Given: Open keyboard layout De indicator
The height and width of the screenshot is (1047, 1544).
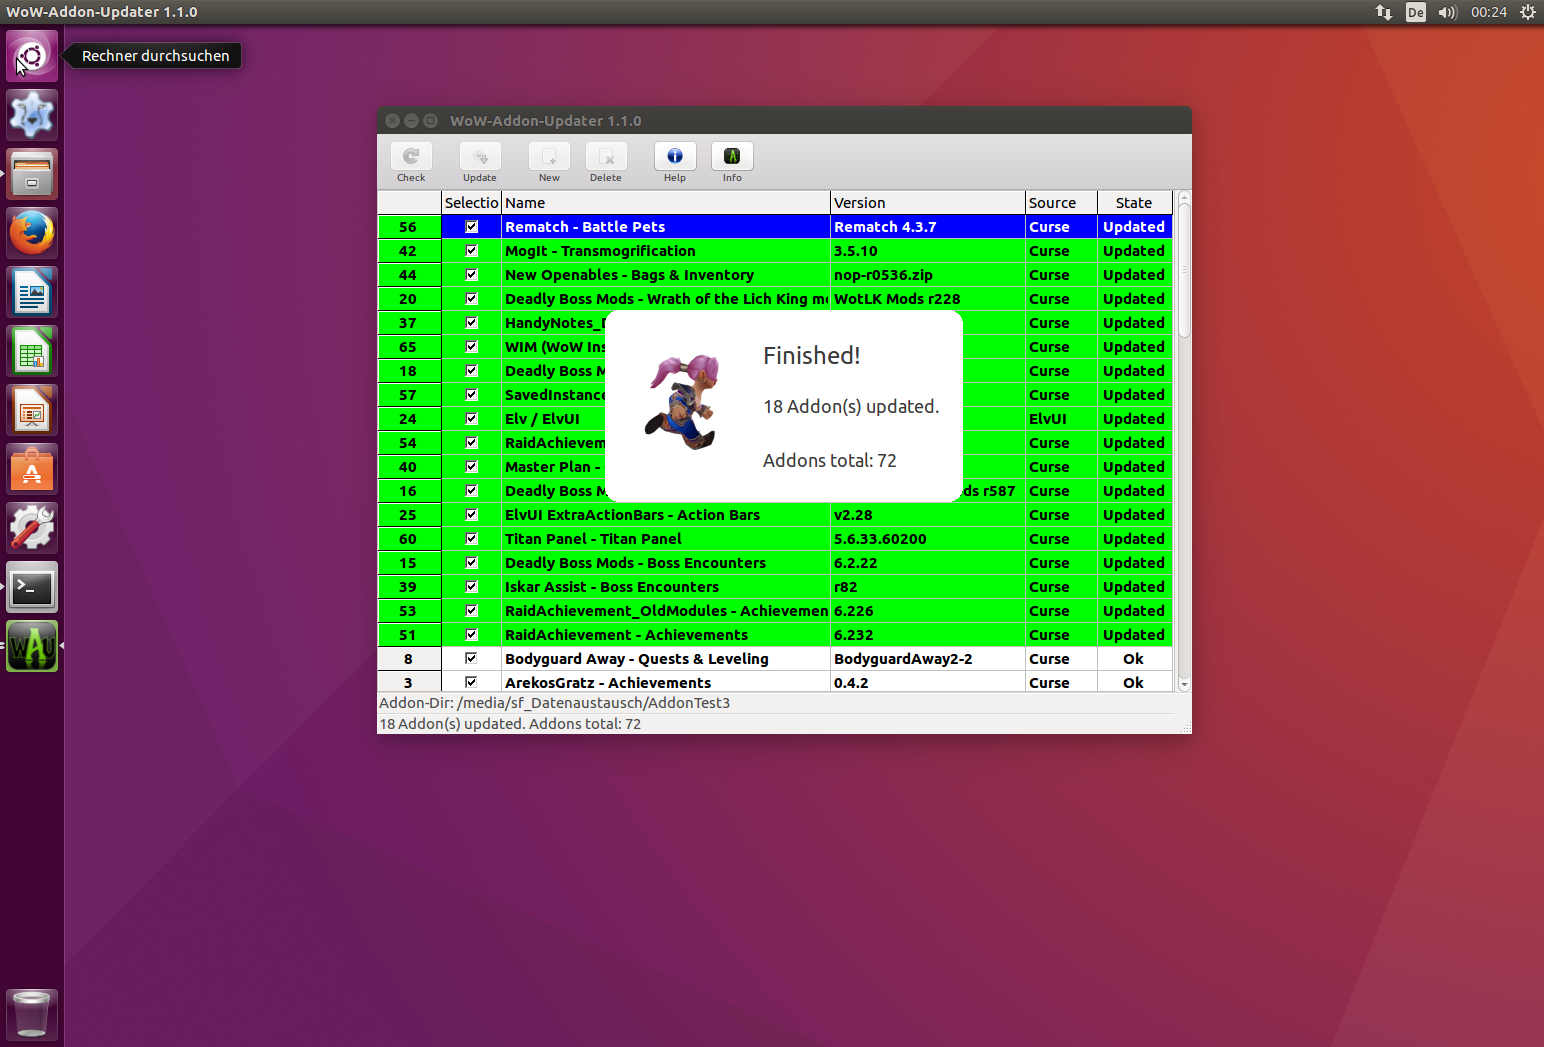Looking at the screenshot, I should pos(1416,12).
